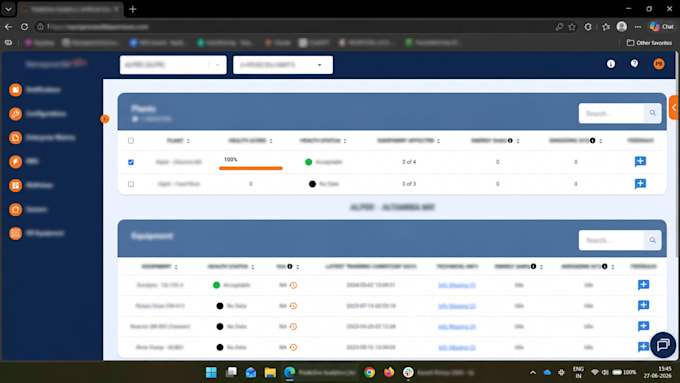Click the Plants panel search magnifier
This screenshot has height=383, width=680.
coord(652,113)
